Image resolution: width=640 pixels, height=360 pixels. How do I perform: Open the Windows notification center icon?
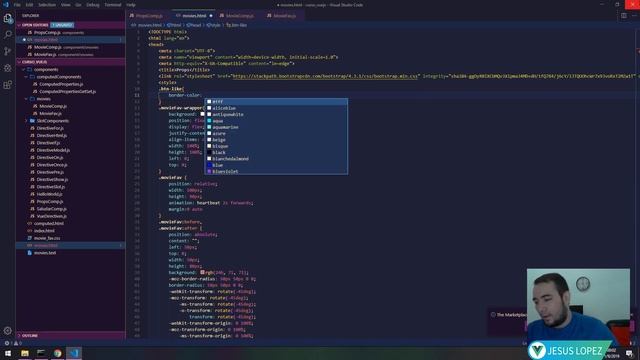(x=629, y=353)
